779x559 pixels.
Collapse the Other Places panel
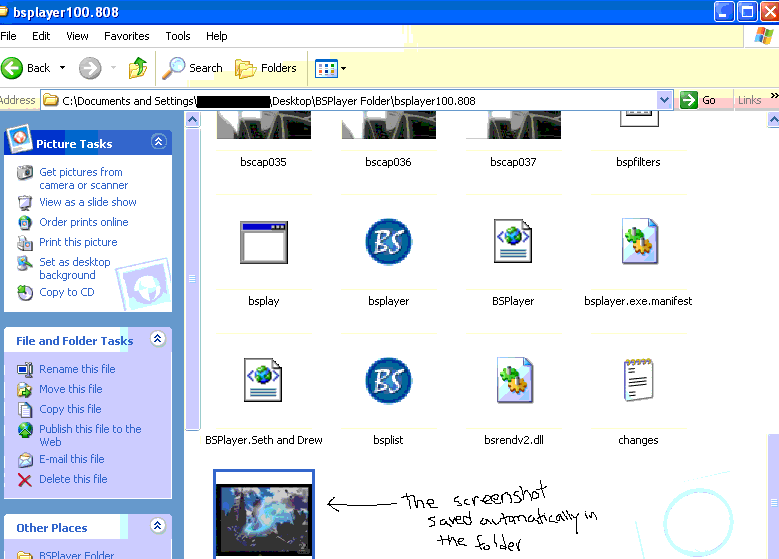[x=158, y=526]
